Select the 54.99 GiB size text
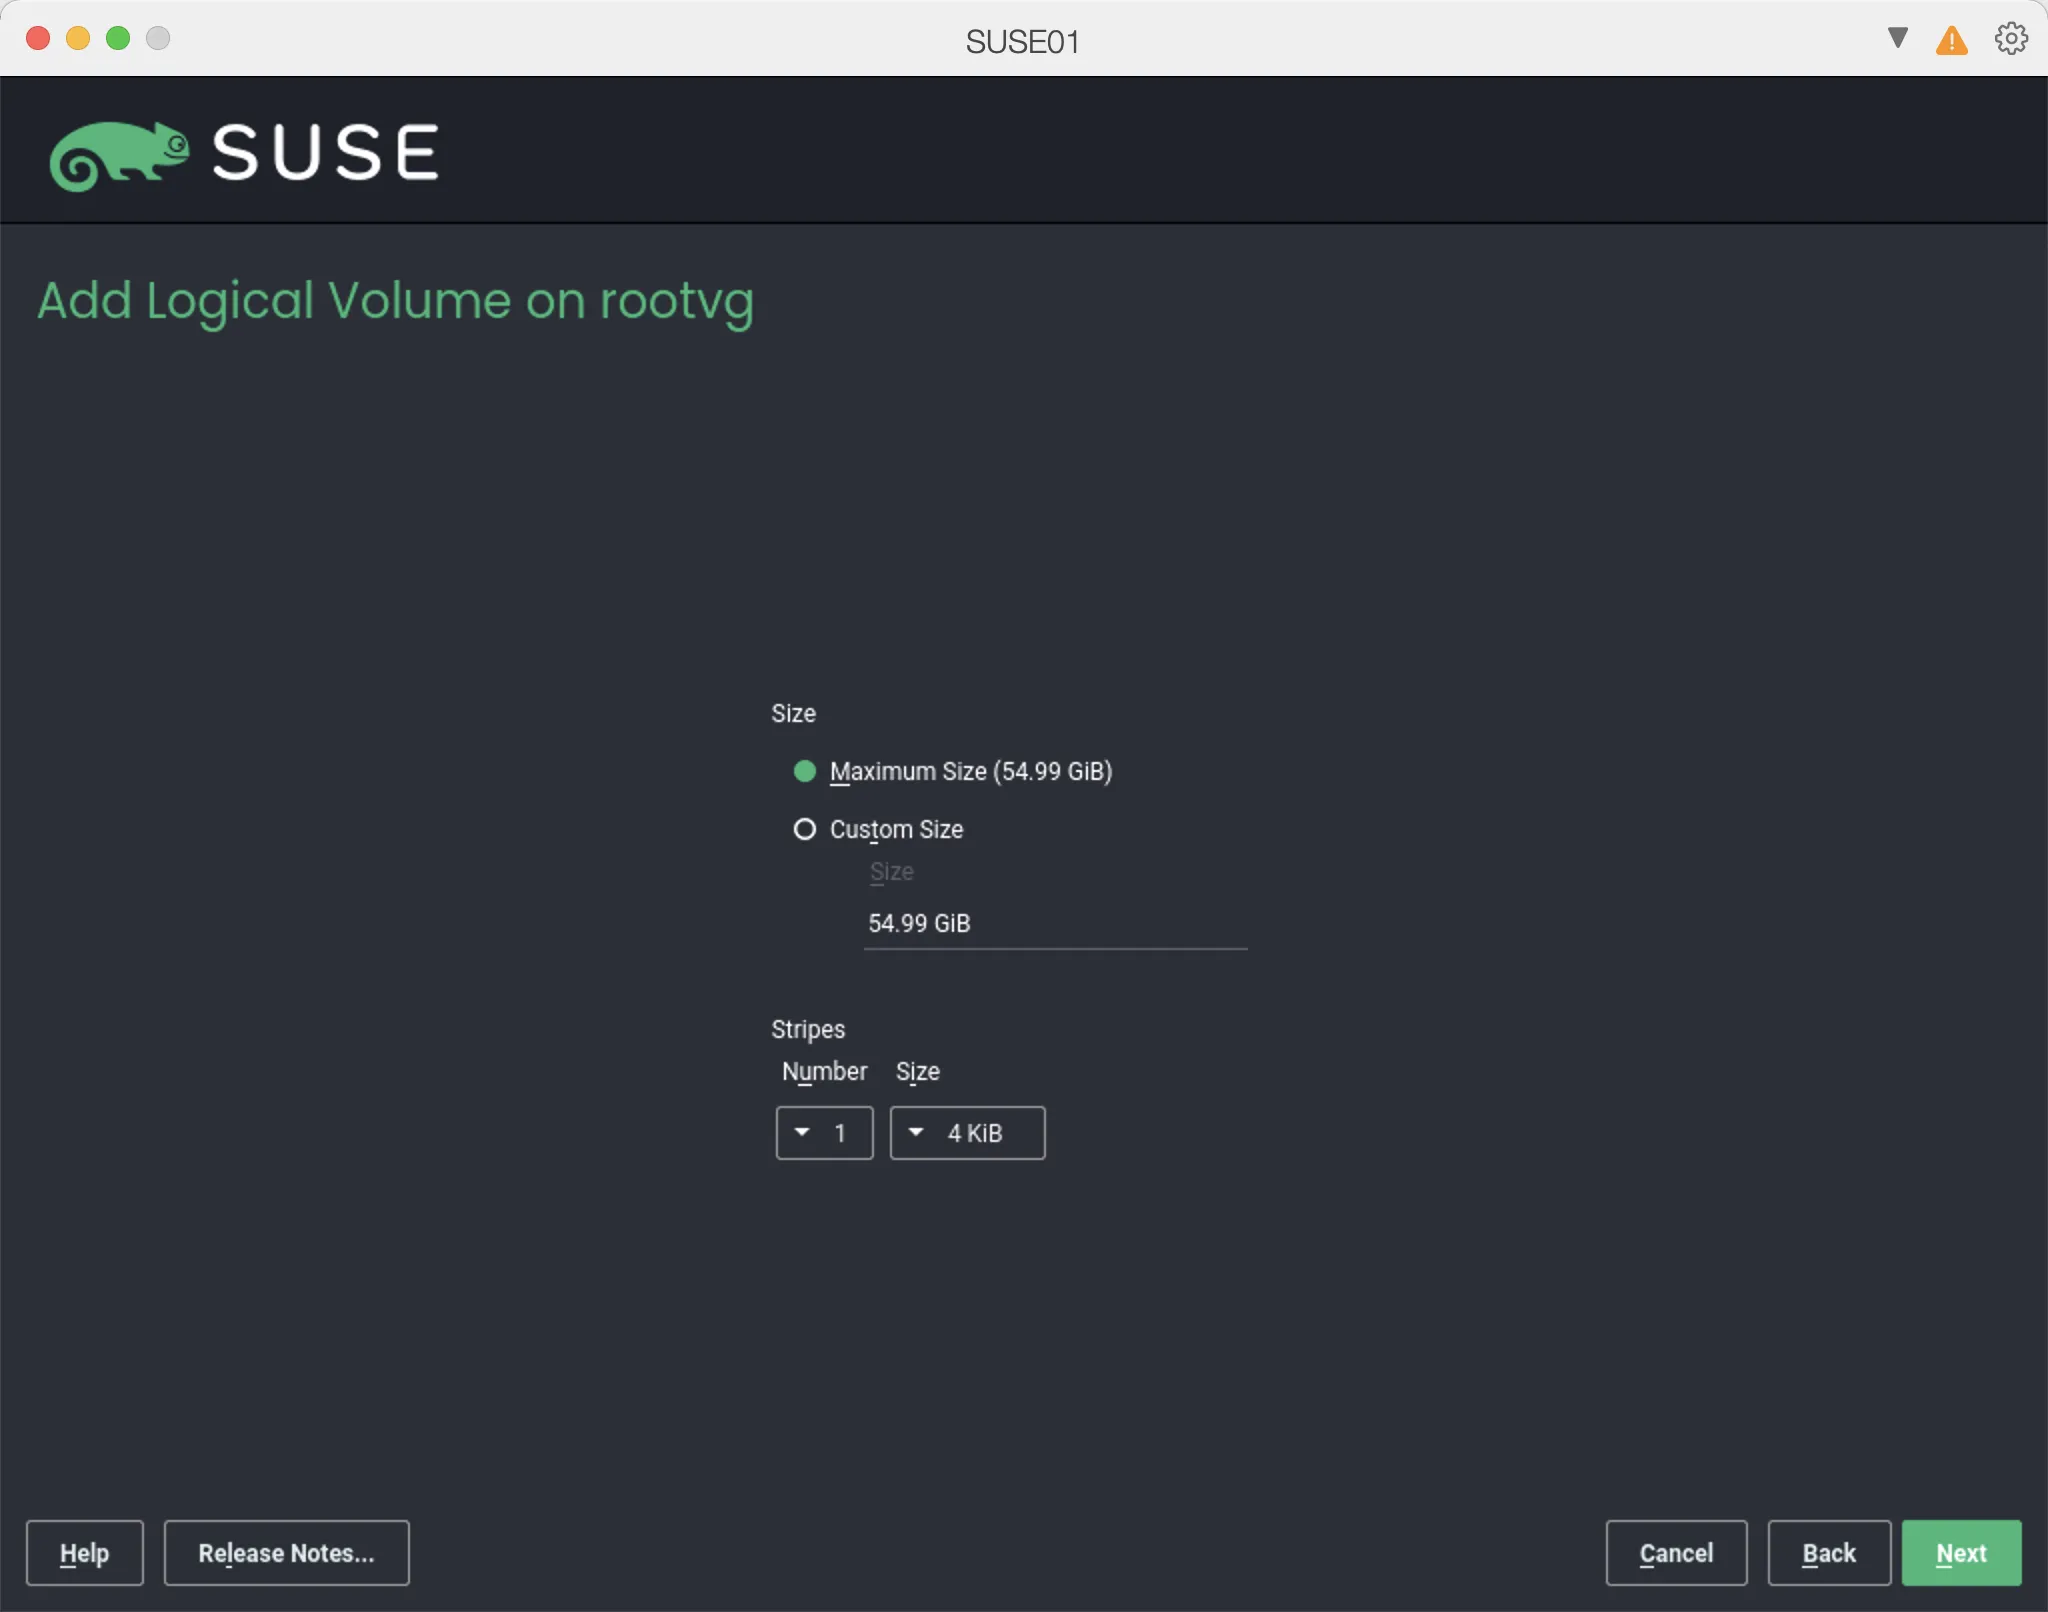This screenshot has width=2048, height=1612. coord(918,923)
